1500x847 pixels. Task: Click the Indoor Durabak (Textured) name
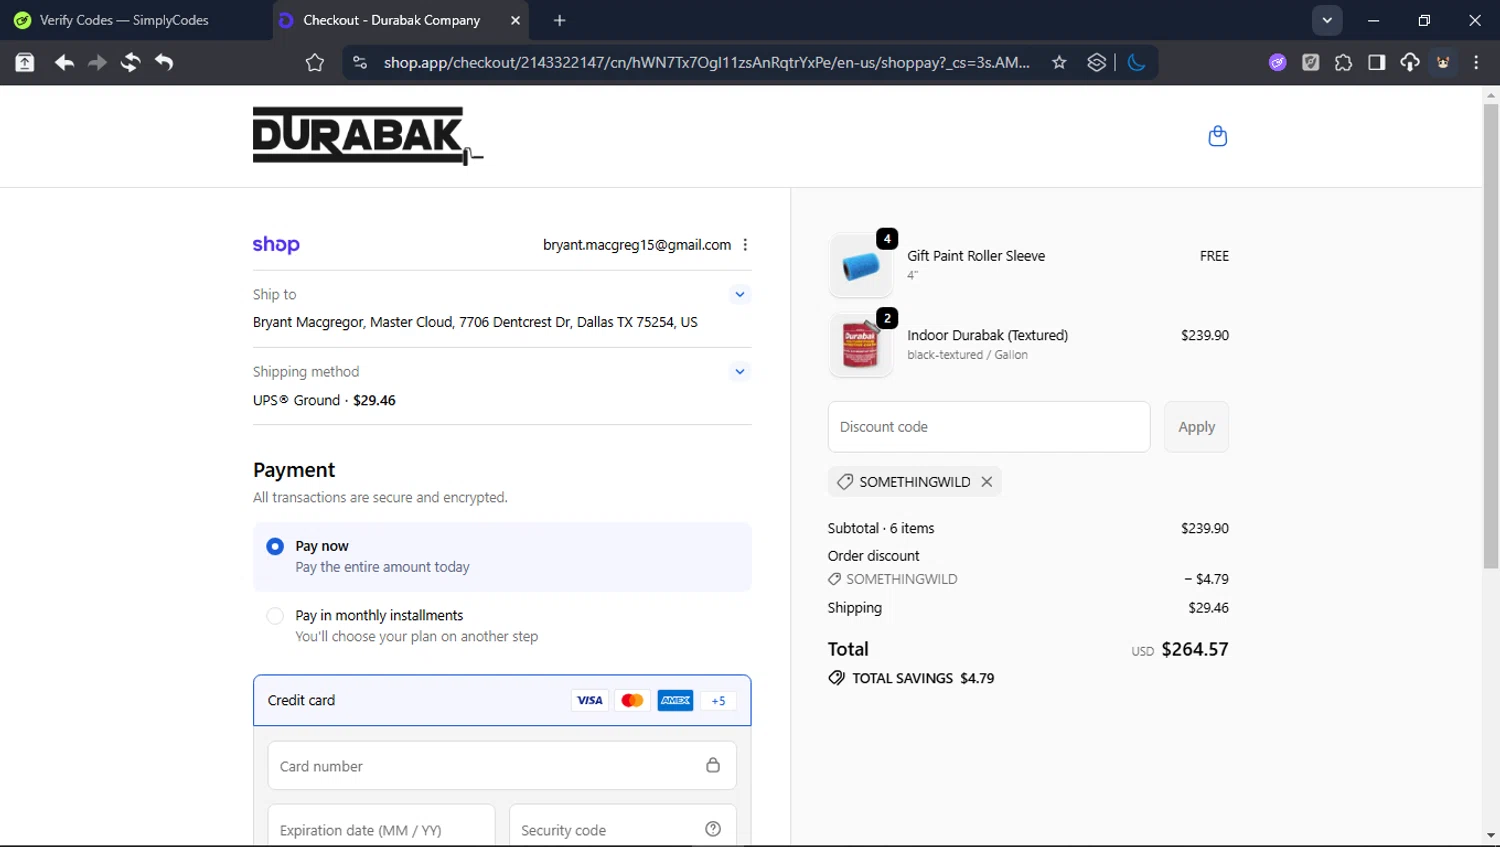tap(988, 335)
